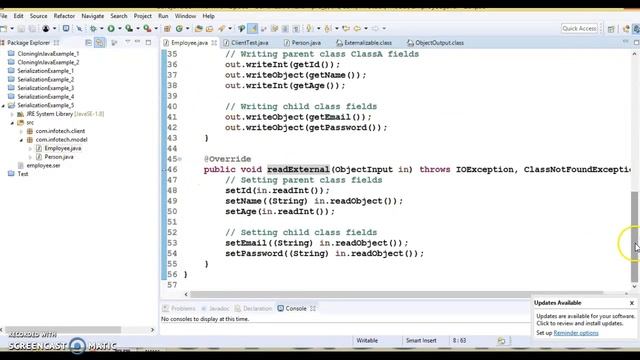Maximize the Package Explorer panel
640x360 pixels.
(148, 42)
